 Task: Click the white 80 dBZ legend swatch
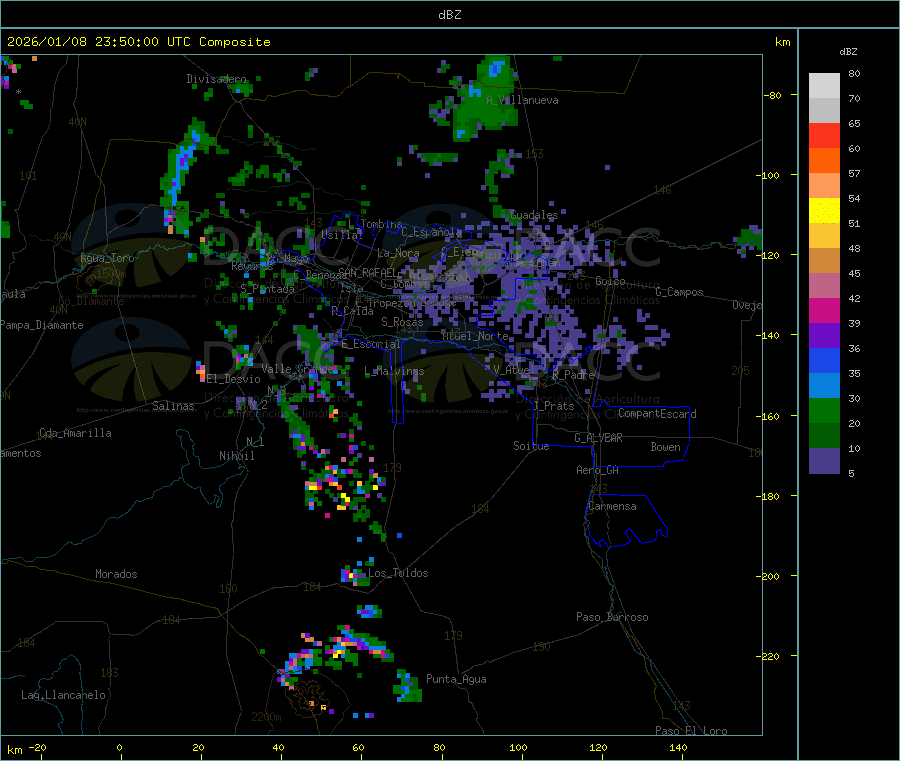click(x=824, y=86)
